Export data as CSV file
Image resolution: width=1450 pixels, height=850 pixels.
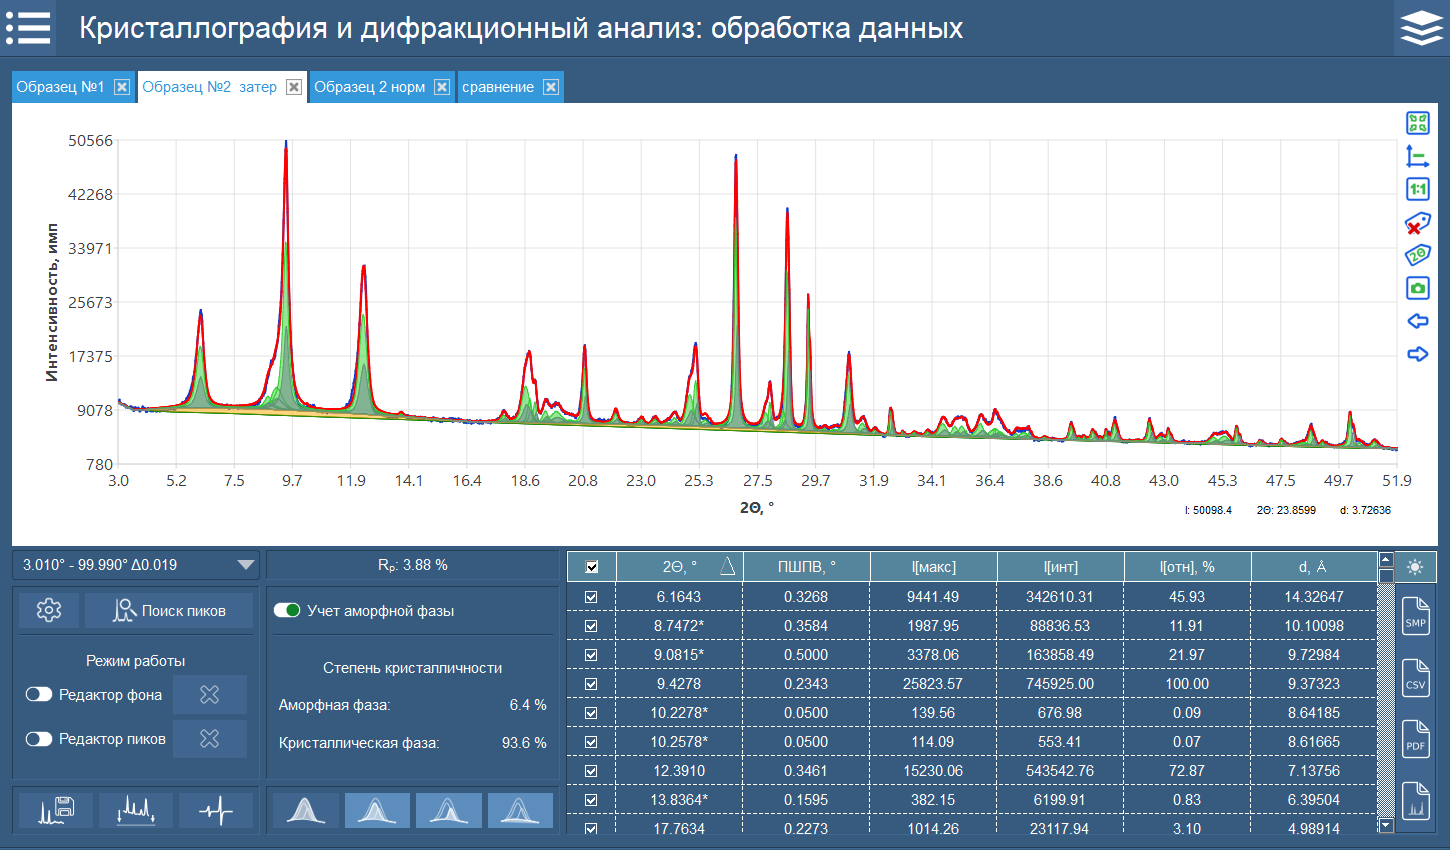pos(1415,678)
